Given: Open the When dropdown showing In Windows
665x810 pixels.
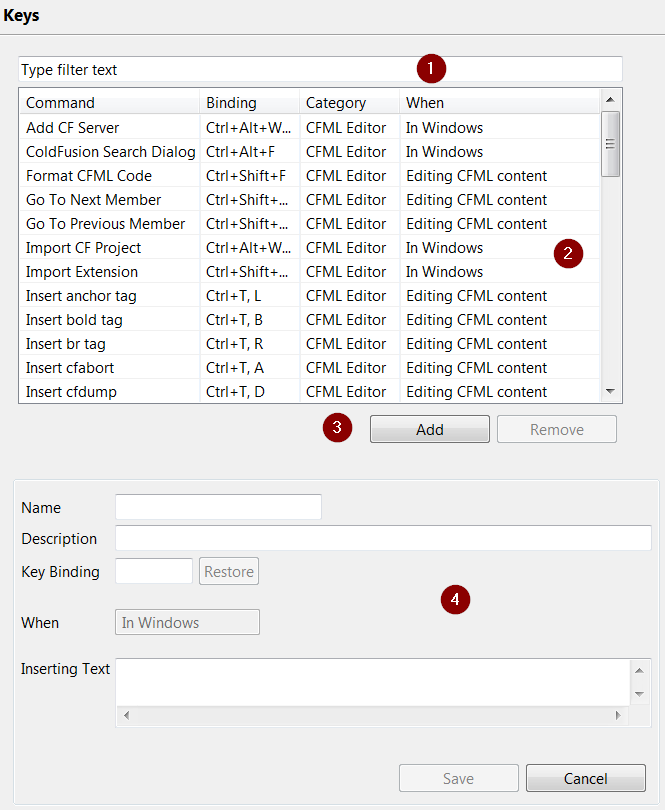Looking at the screenshot, I should click(187, 622).
